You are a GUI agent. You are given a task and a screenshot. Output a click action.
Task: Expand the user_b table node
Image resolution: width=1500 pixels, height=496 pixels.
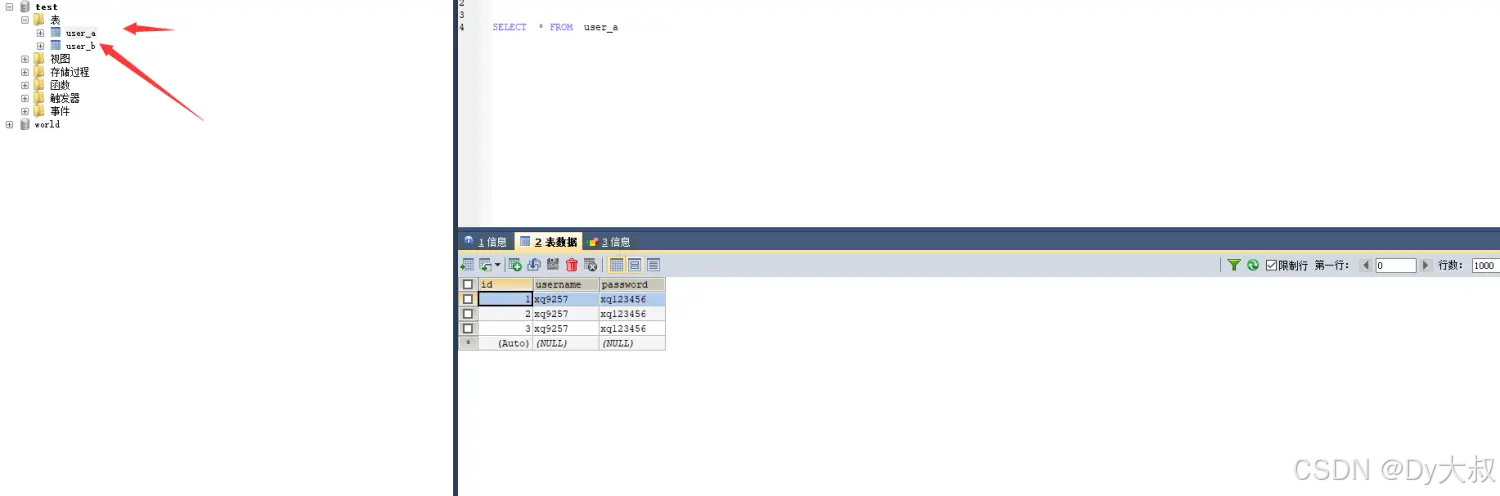[x=41, y=45]
